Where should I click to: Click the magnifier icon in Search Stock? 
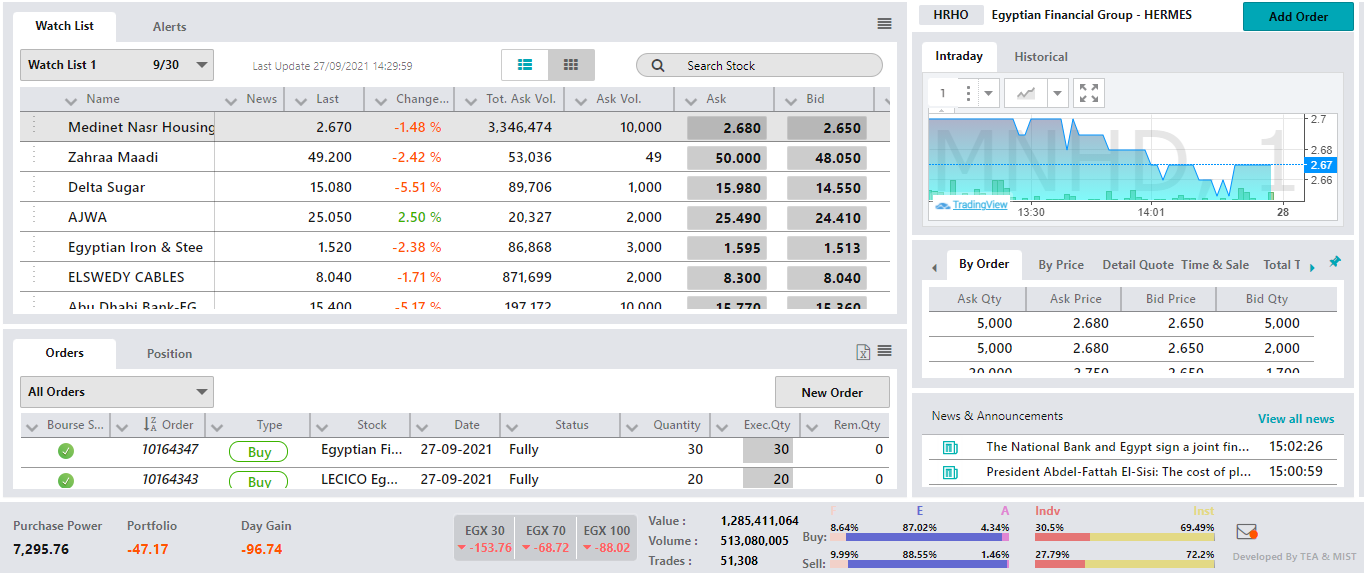click(x=658, y=66)
